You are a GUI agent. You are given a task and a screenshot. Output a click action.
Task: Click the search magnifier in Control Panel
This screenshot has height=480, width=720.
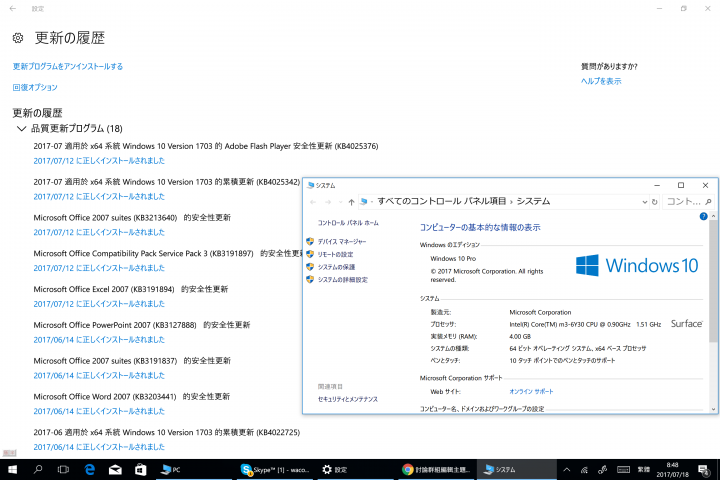[x=708, y=202]
